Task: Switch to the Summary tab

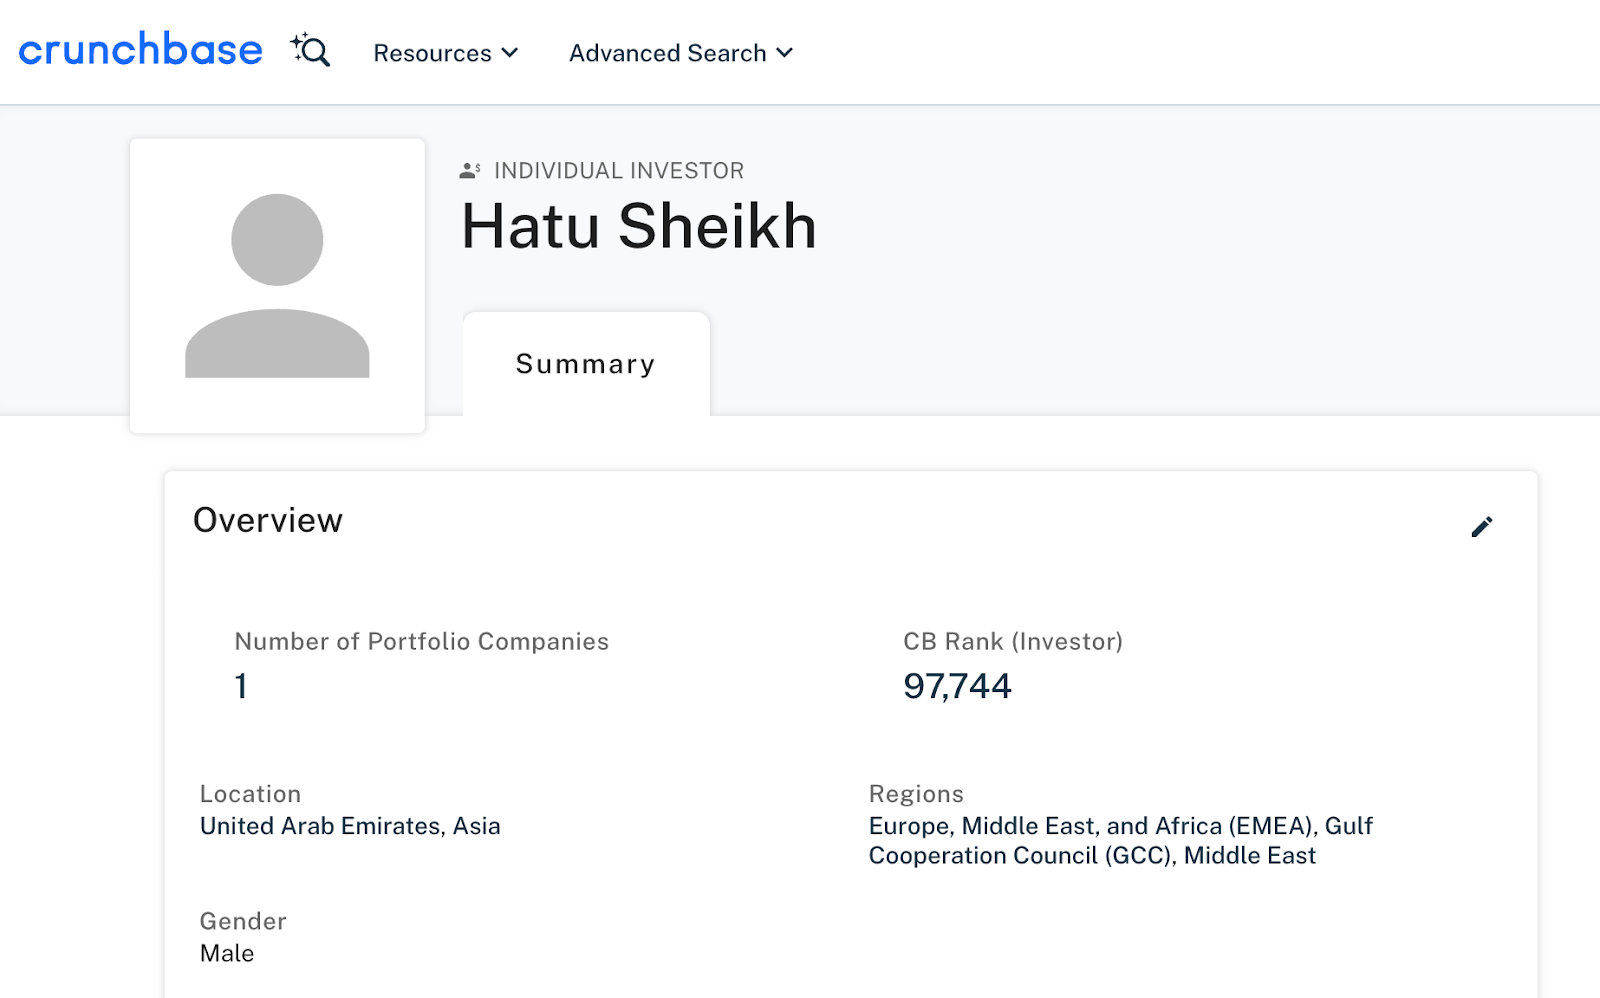Action: (x=585, y=364)
